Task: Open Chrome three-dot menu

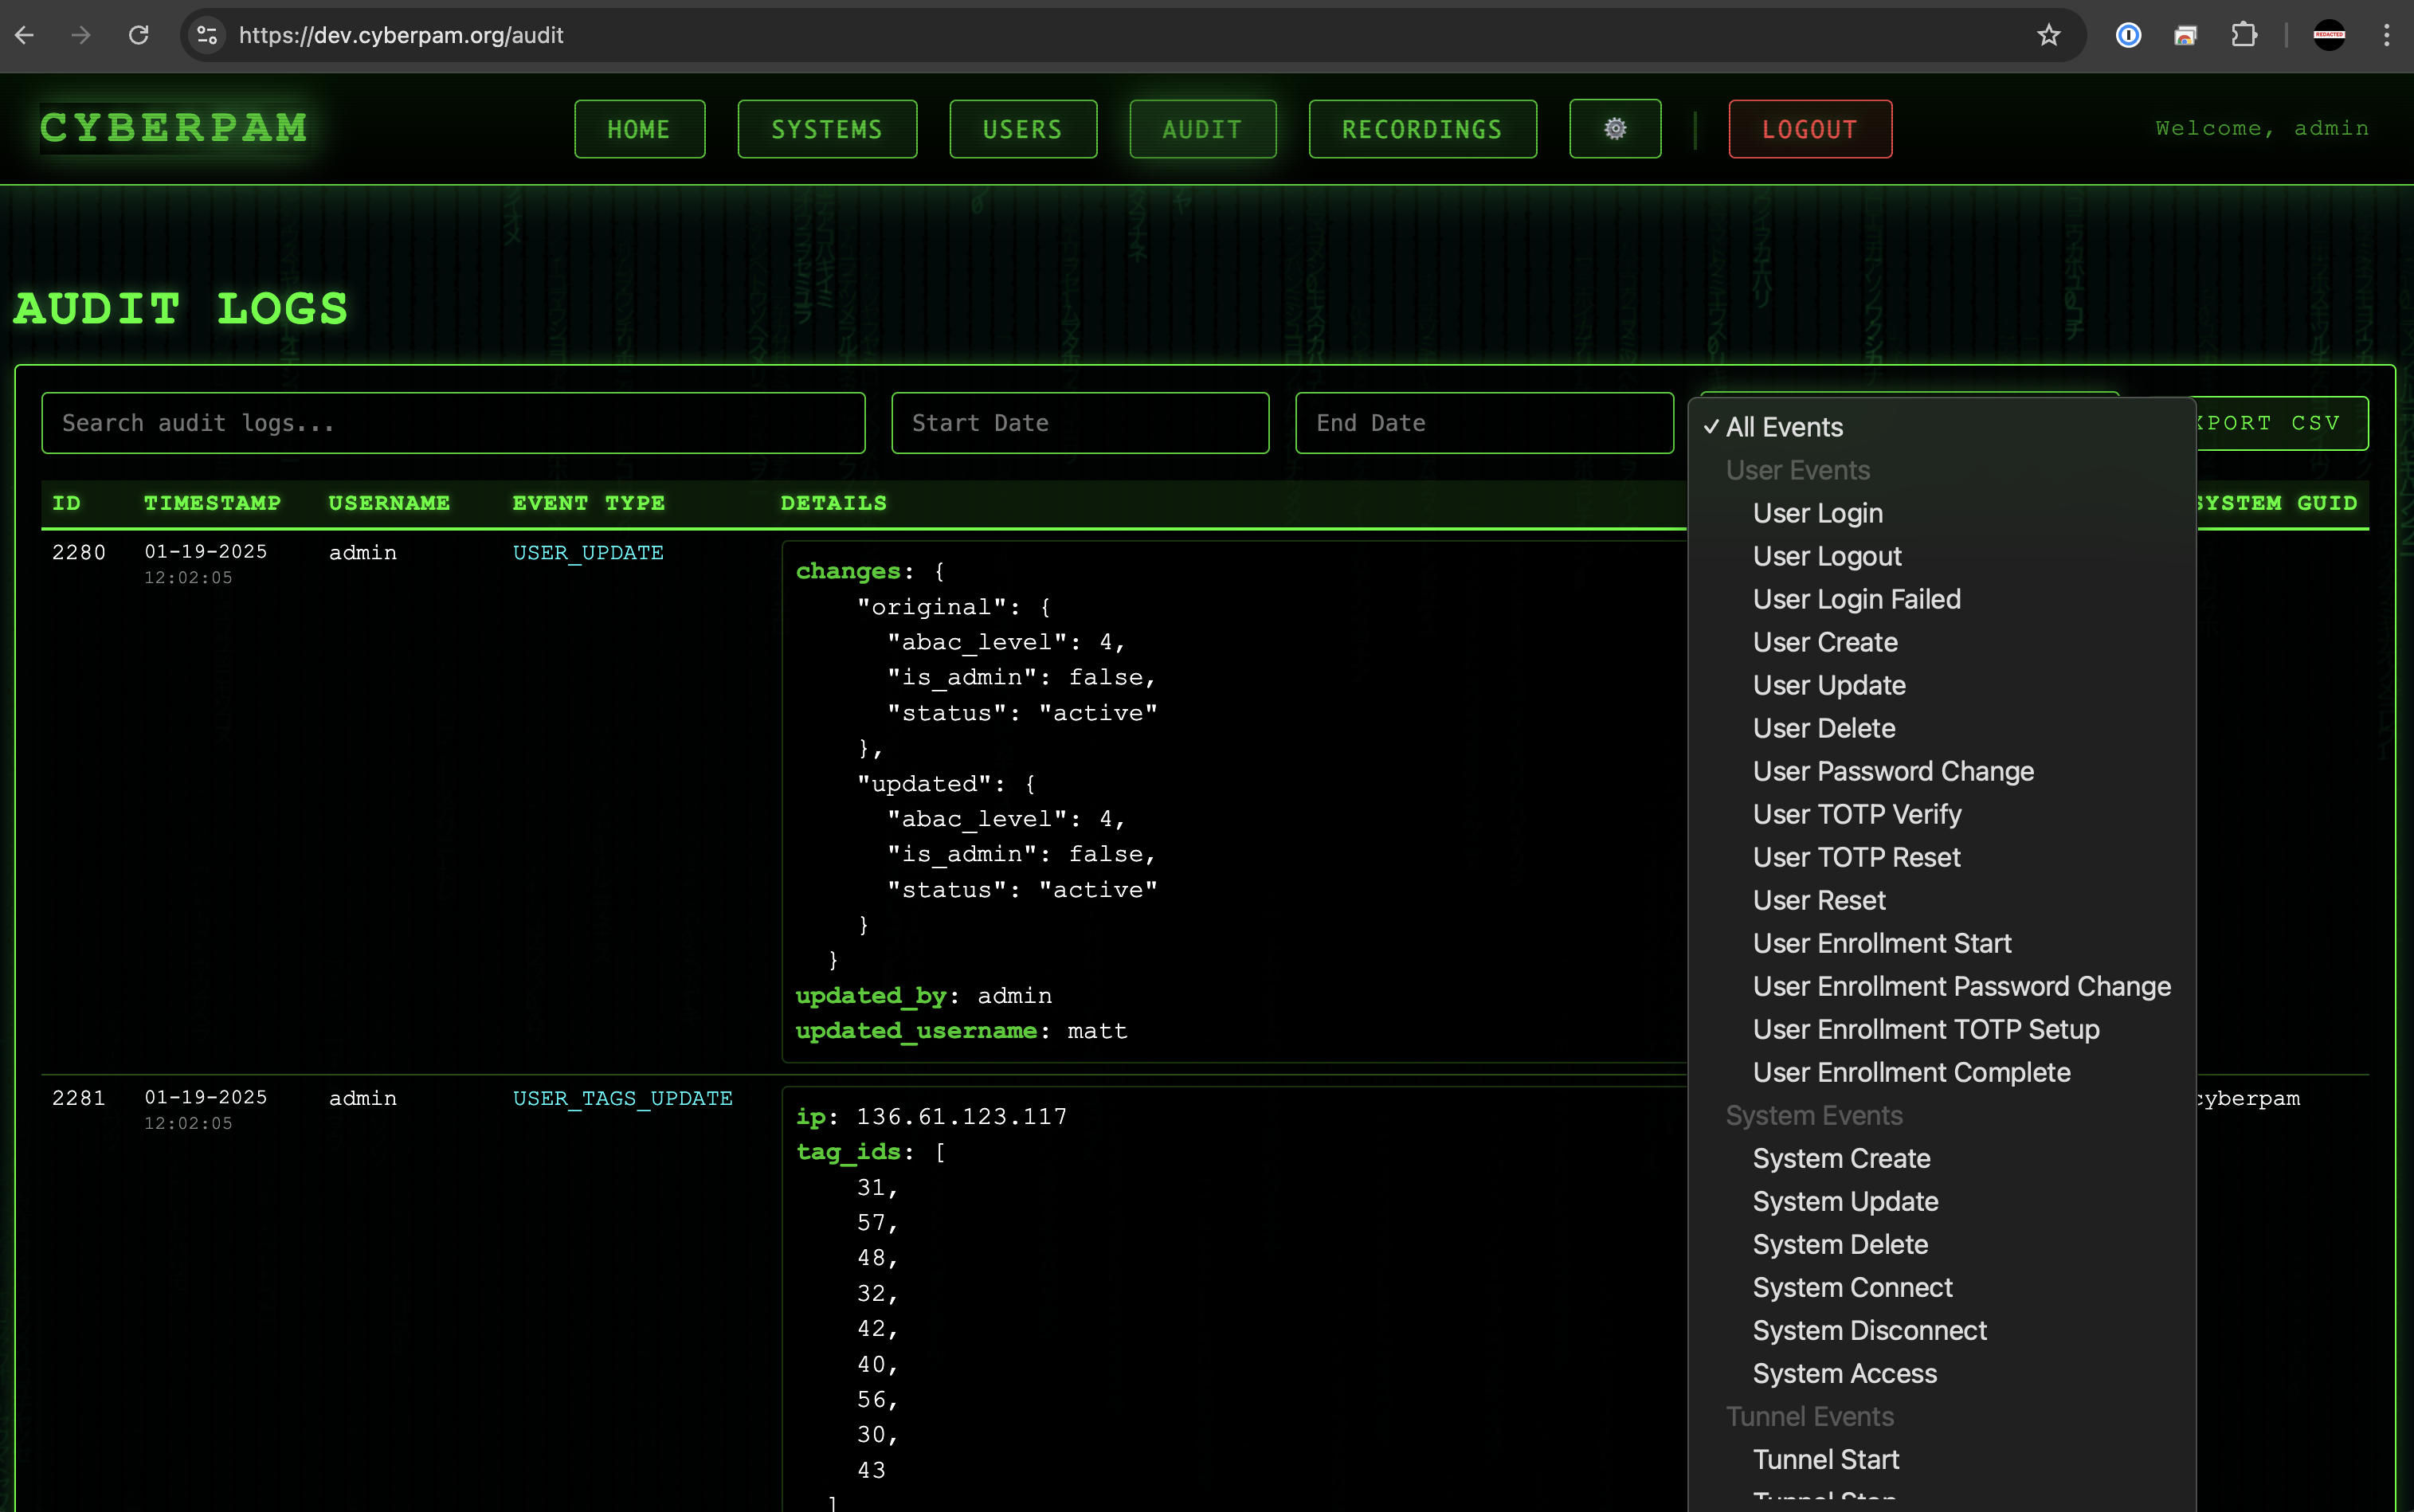Action: (2386, 35)
